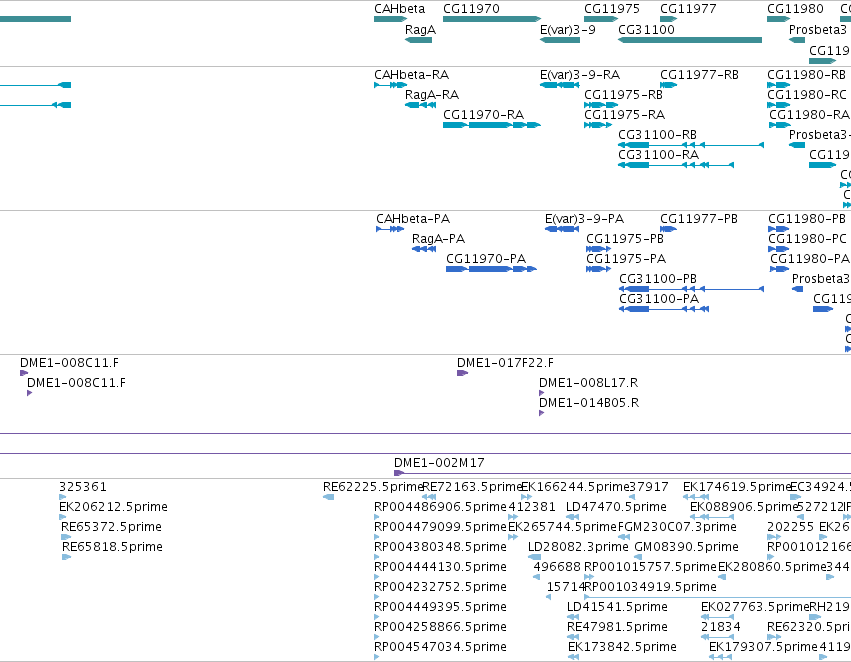Screen dimensions: 851x662
Task: Select the CG11975-PB protein label
Action: tap(625, 239)
